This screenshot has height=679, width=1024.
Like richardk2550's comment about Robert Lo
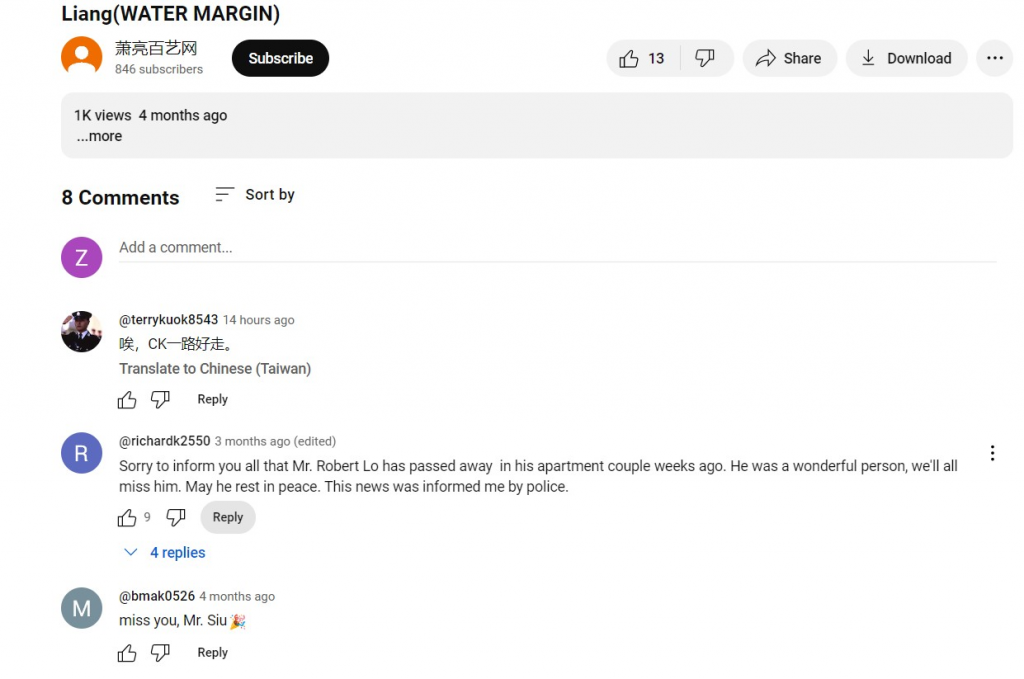[x=127, y=518]
